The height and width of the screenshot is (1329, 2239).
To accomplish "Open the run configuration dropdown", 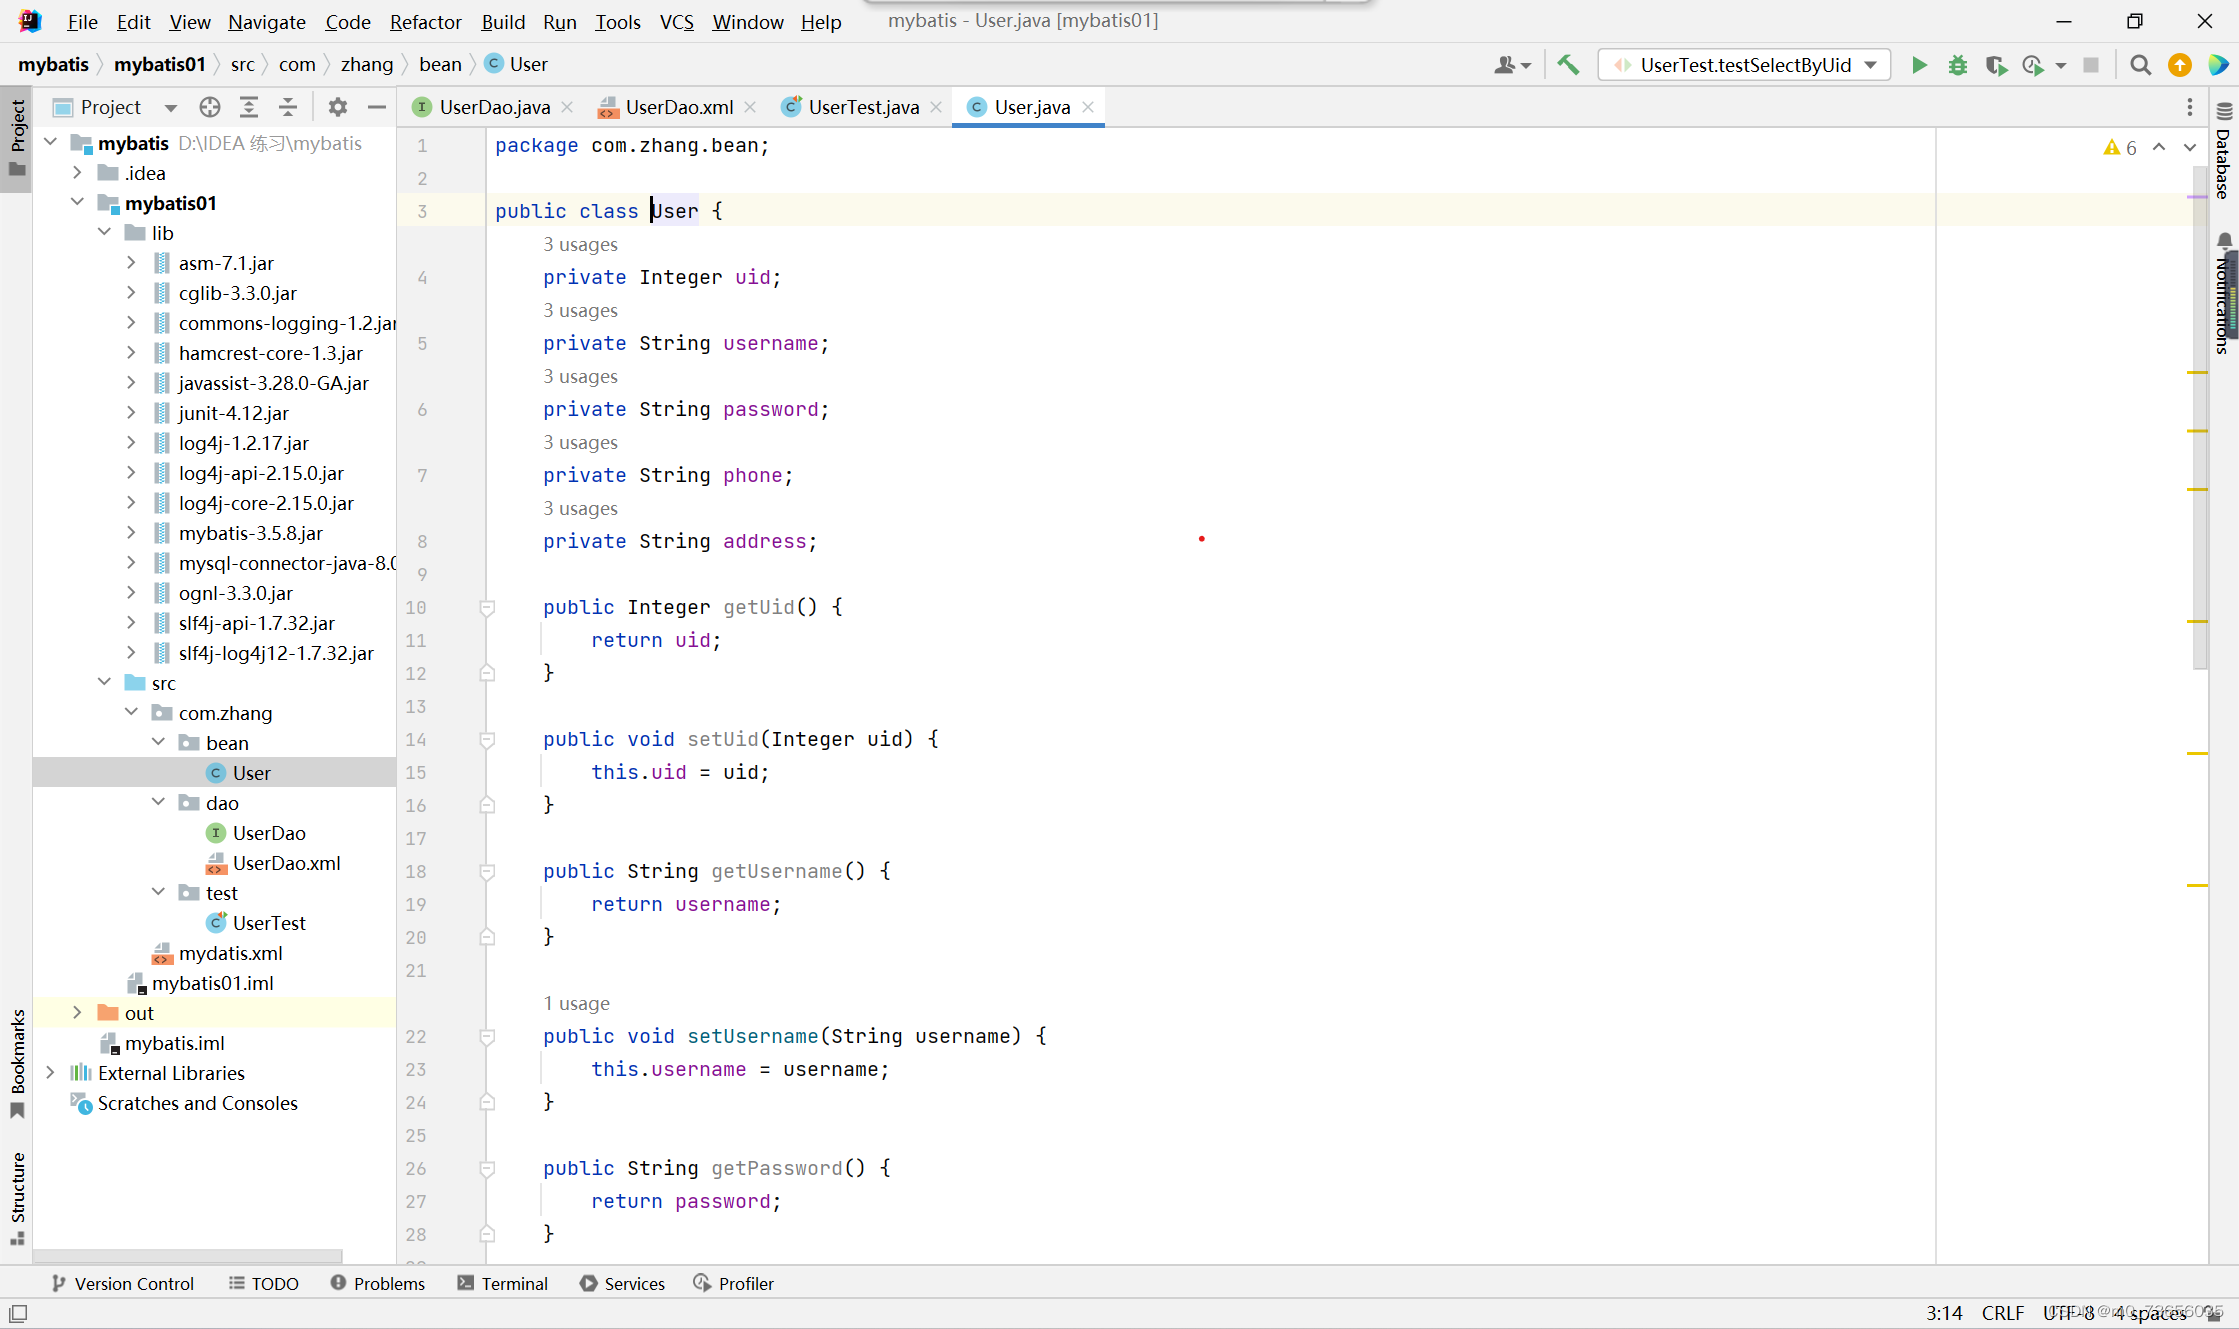I will (x=1870, y=65).
